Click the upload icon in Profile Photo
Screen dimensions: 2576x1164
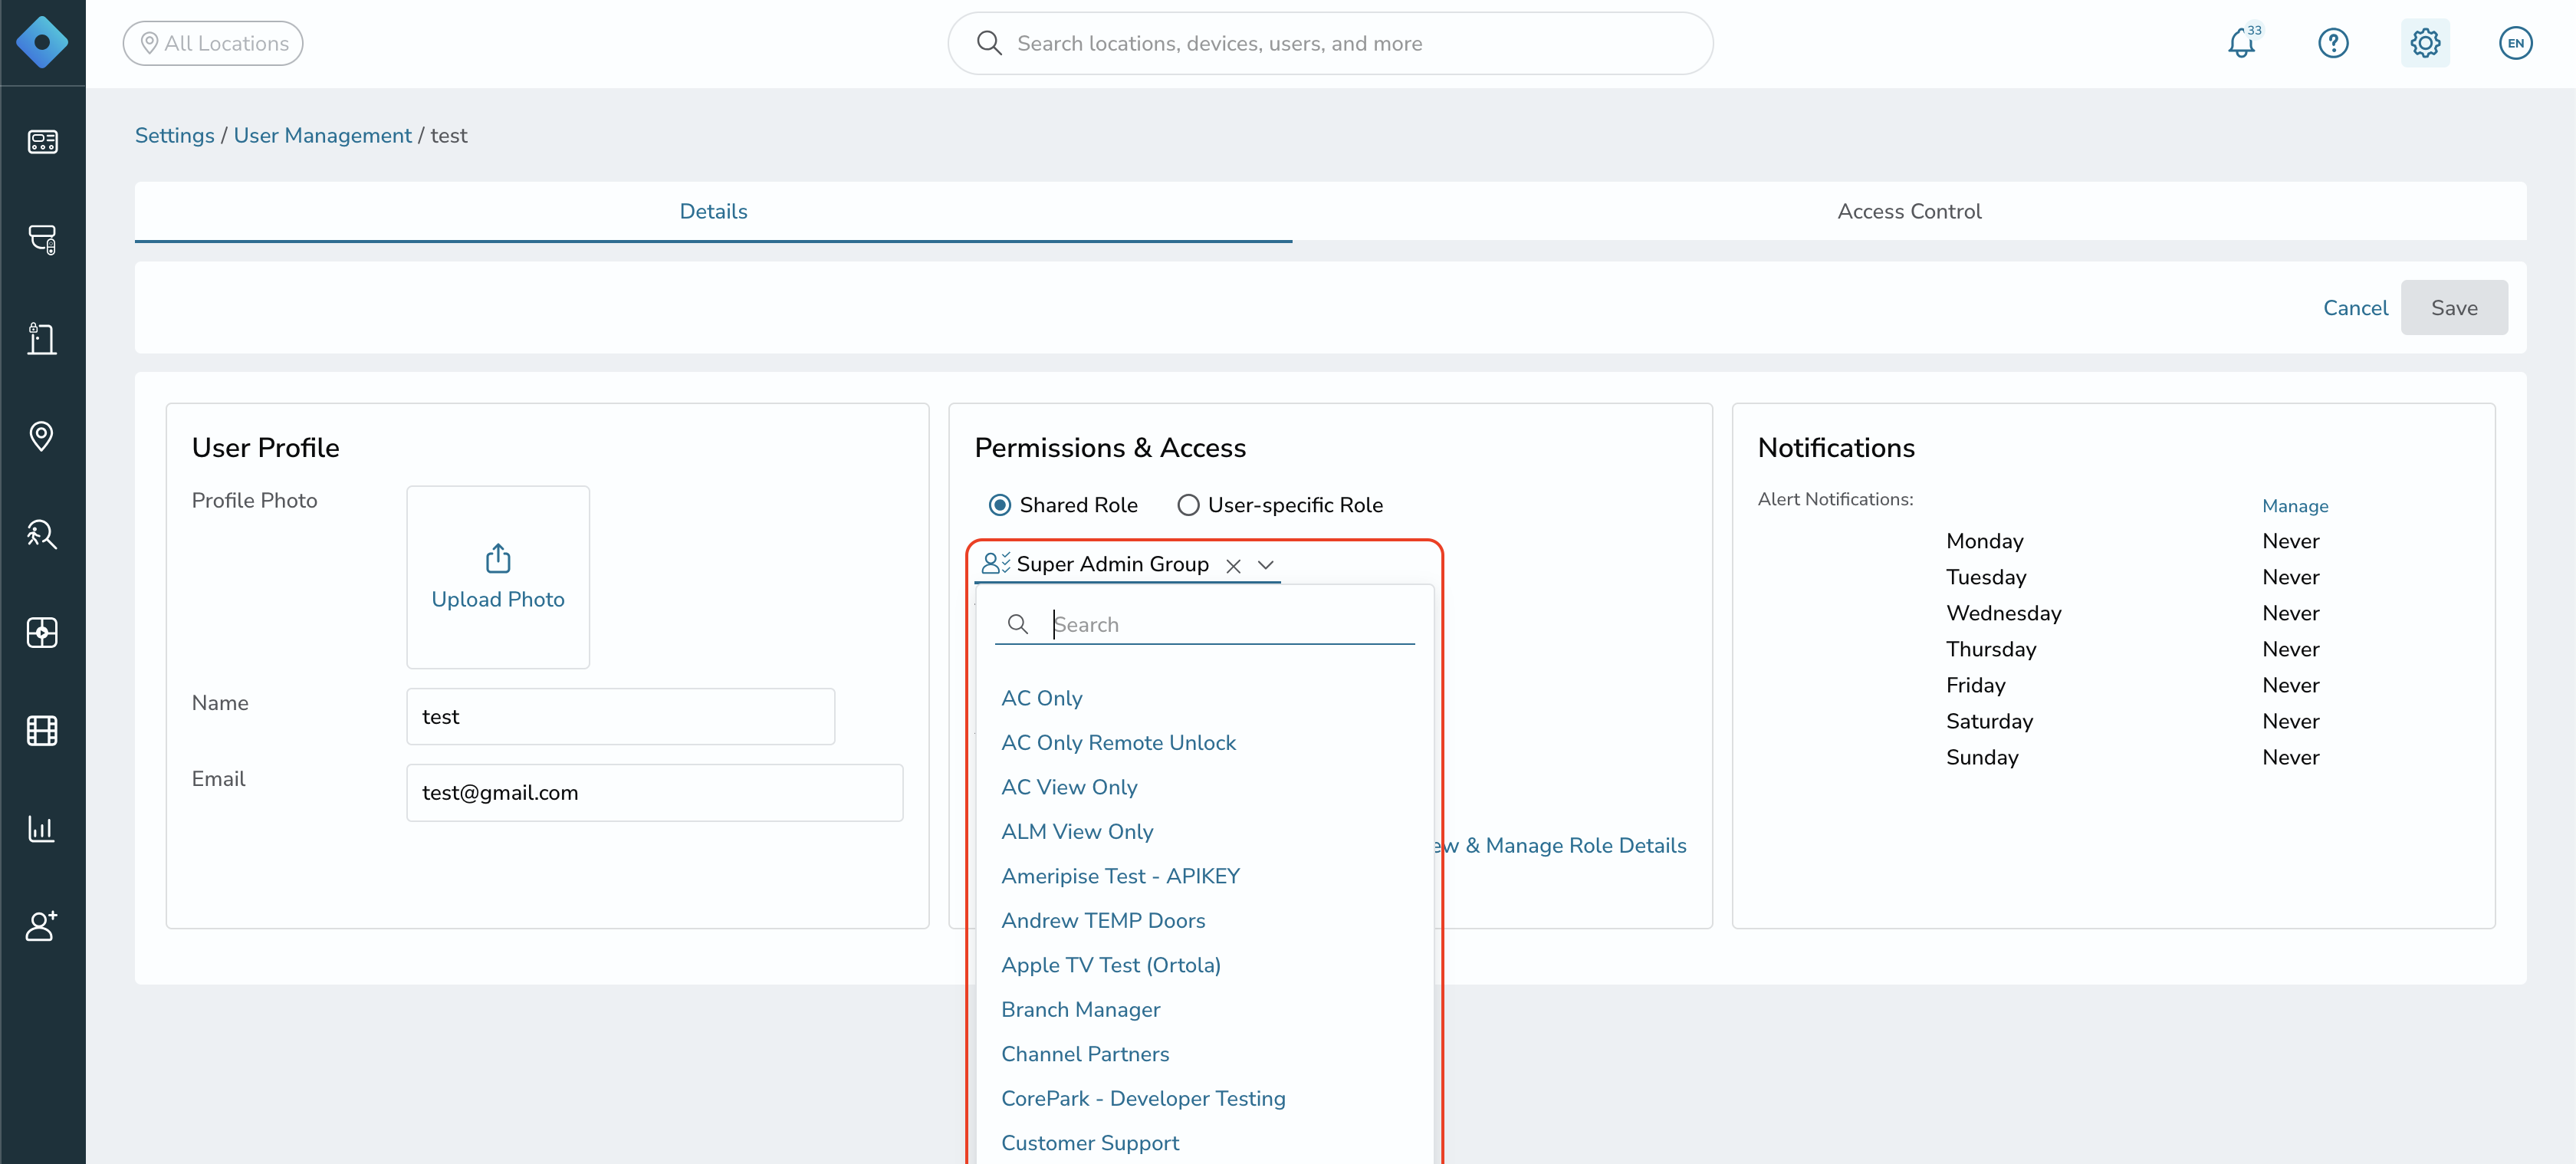pos(498,558)
